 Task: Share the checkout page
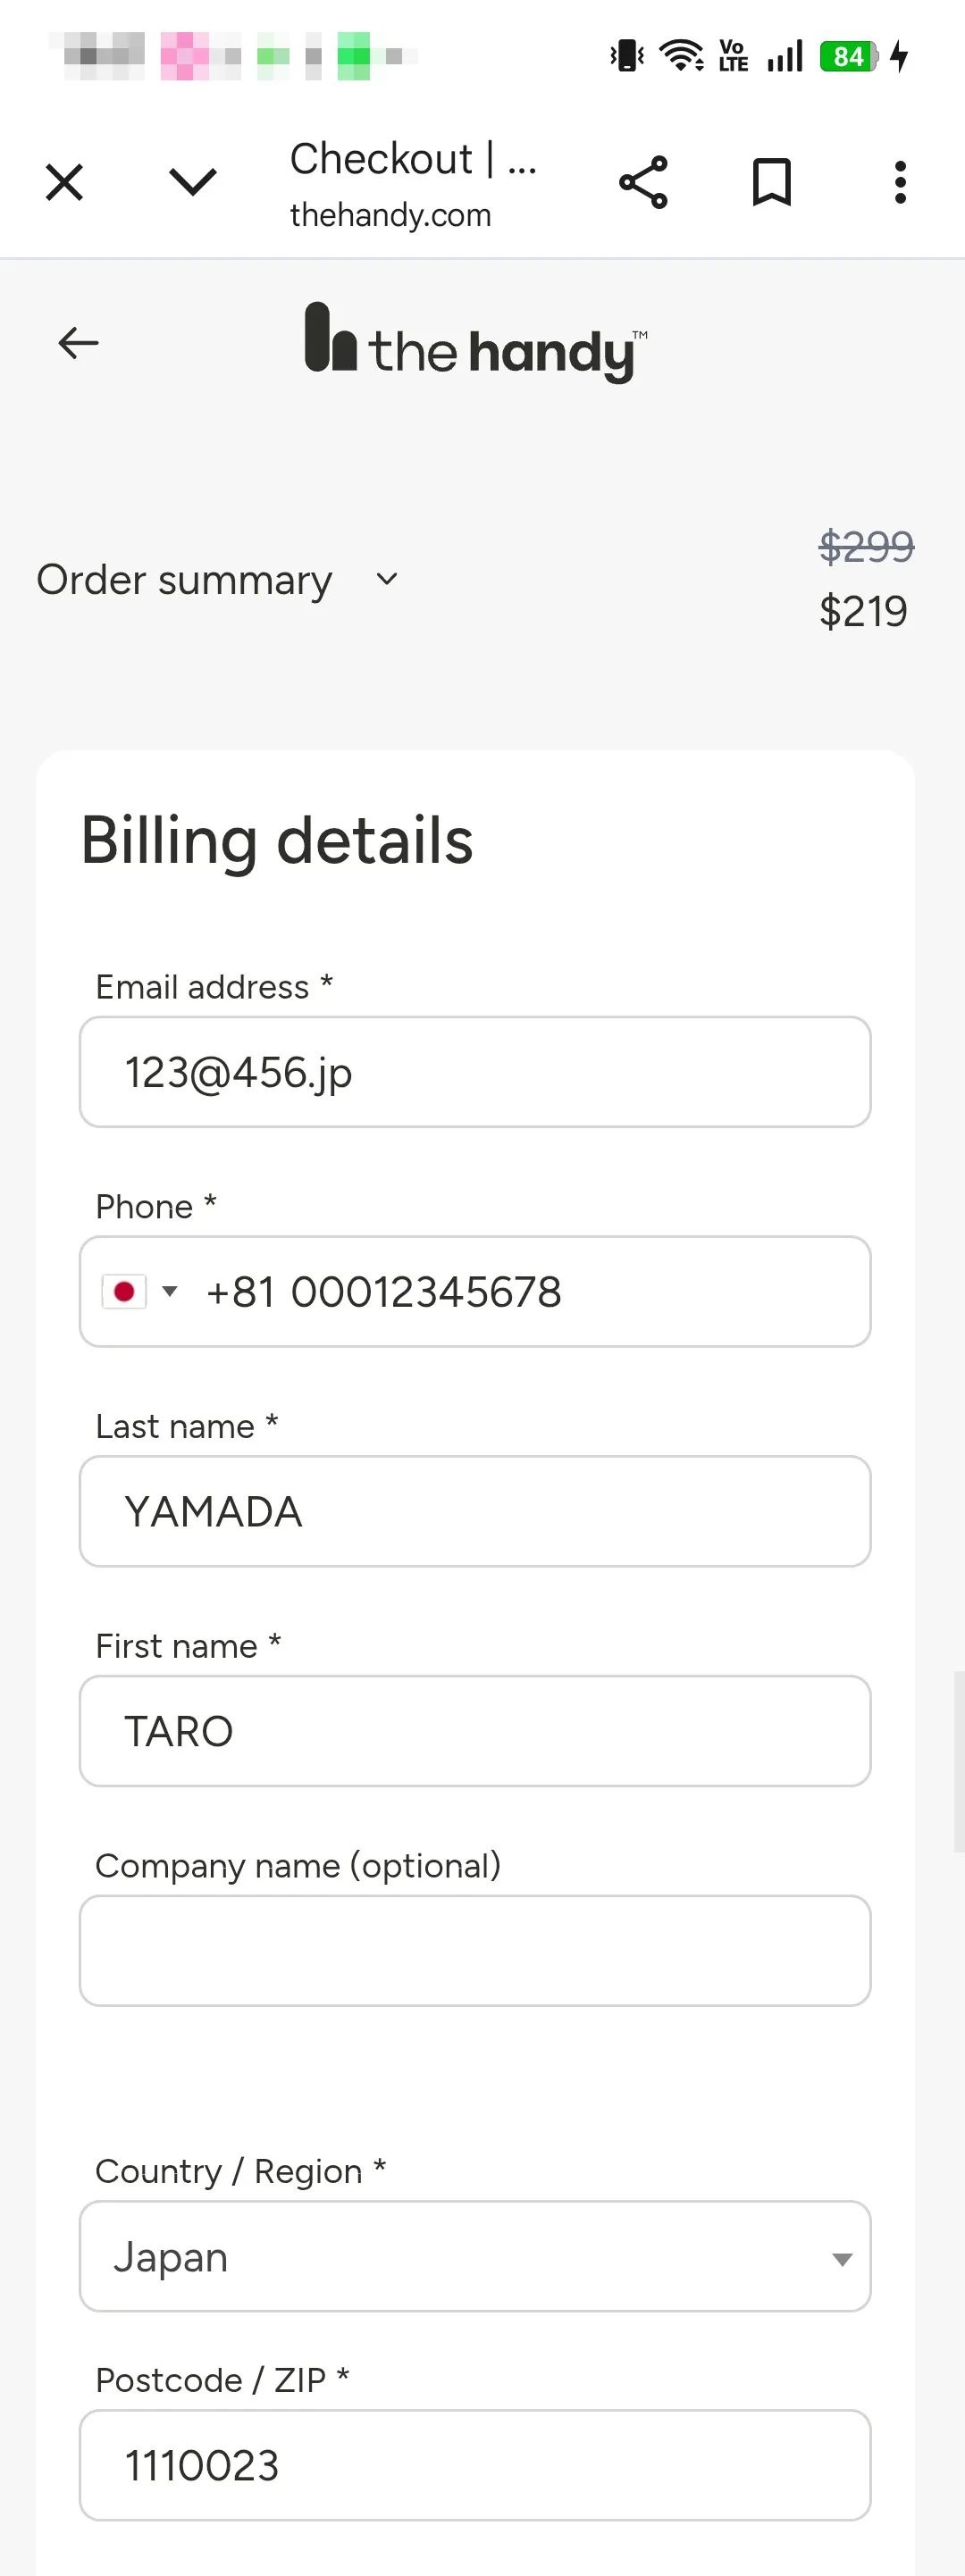pyautogui.click(x=643, y=183)
